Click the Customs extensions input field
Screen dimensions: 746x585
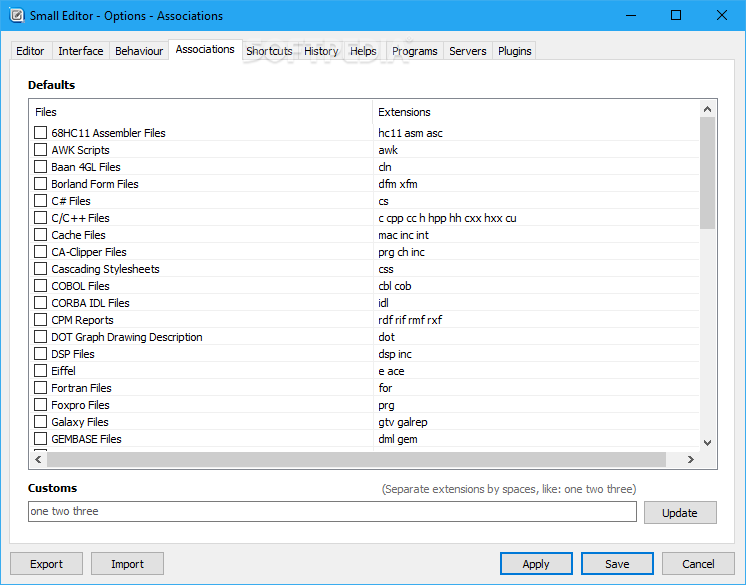[x=332, y=511]
